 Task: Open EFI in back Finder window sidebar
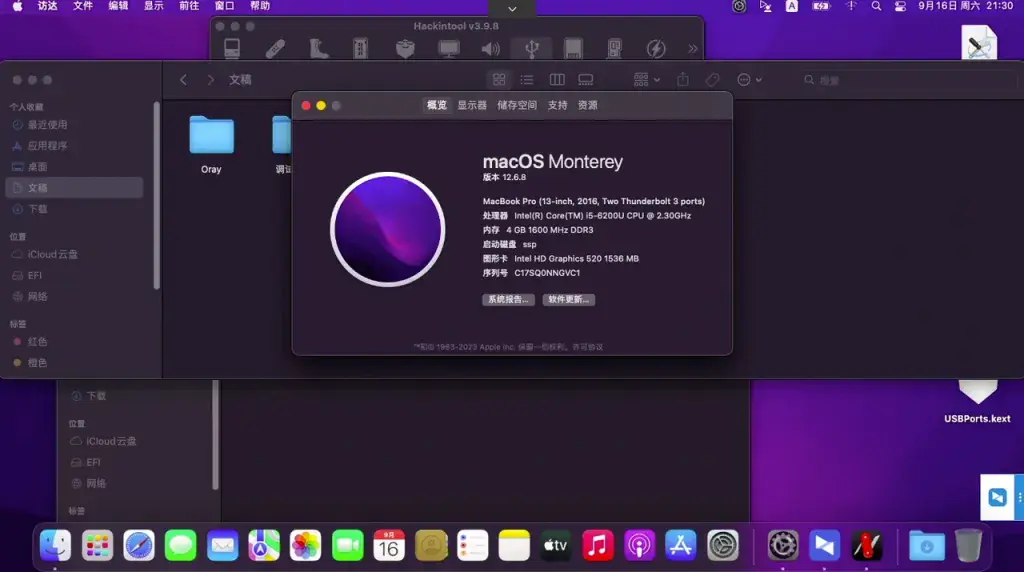tap(86, 462)
